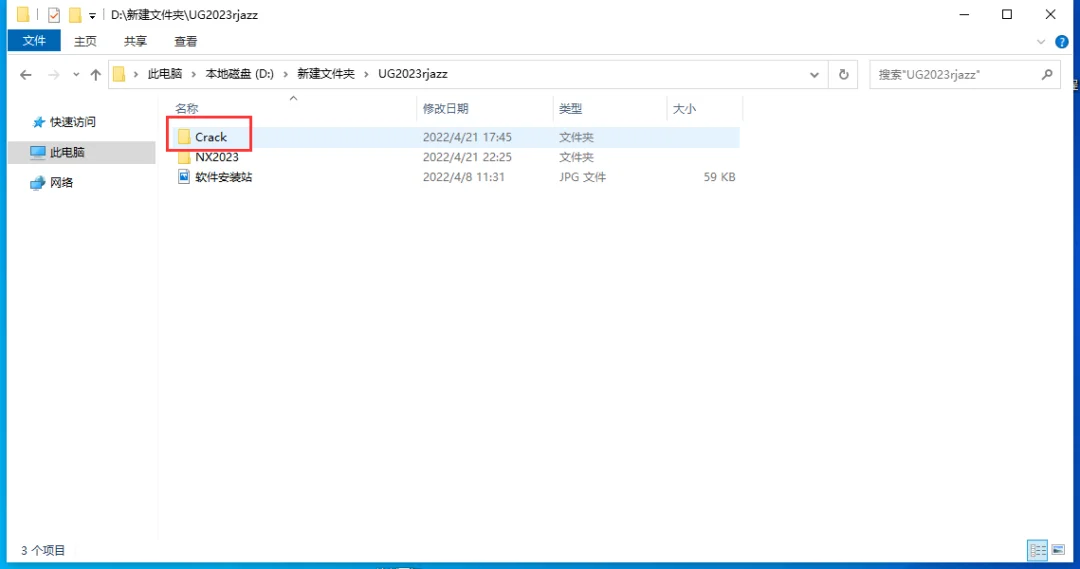Click the 快速访问 star icon
The image size is (1080, 569).
coord(39,122)
